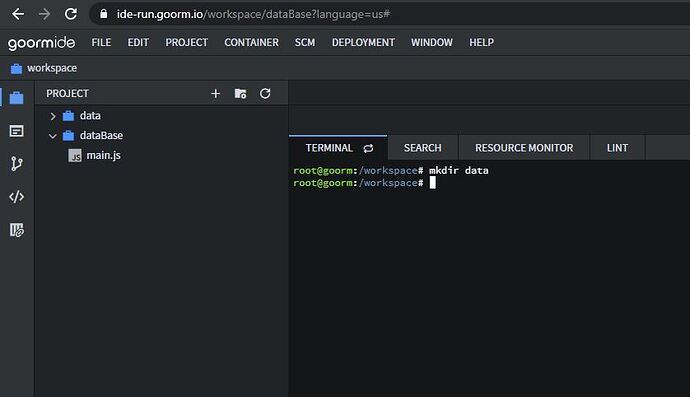Refresh the project tree

265,93
